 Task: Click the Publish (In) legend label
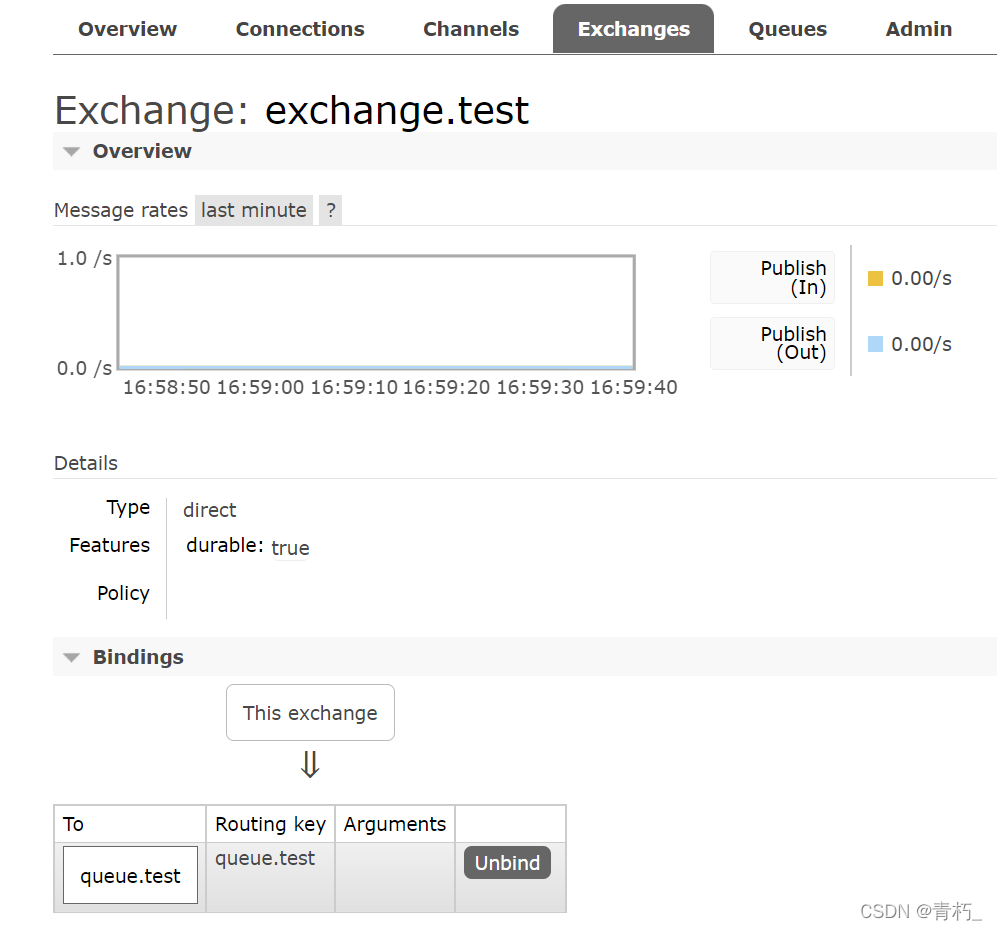773,278
